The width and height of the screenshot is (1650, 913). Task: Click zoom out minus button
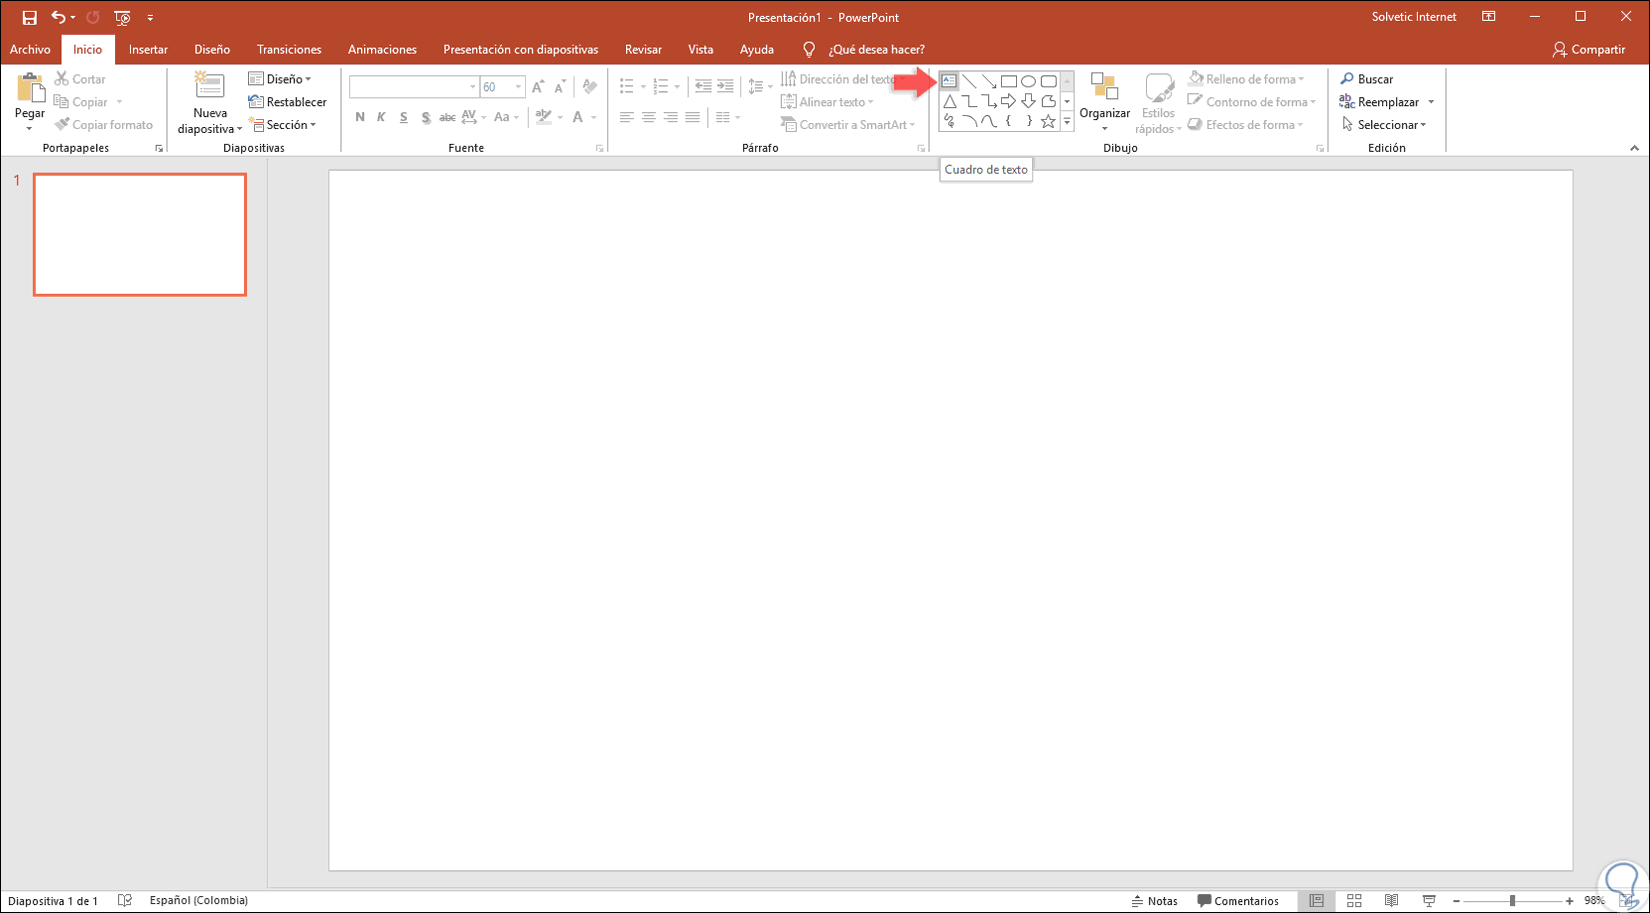pyautogui.click(x=1456, y=901)
